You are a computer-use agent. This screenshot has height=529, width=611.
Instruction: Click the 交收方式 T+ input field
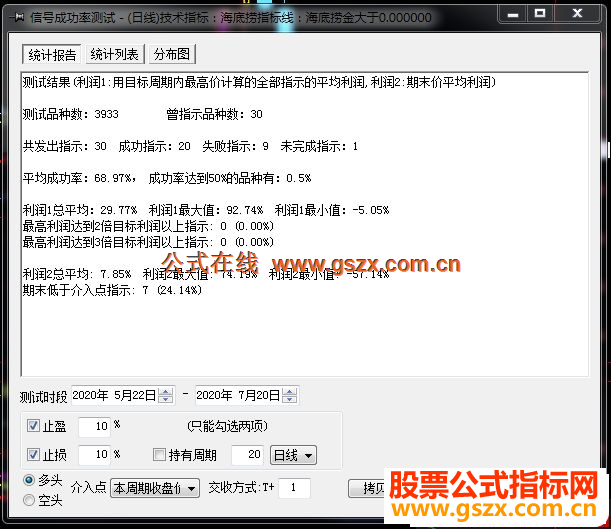[294, 488]
